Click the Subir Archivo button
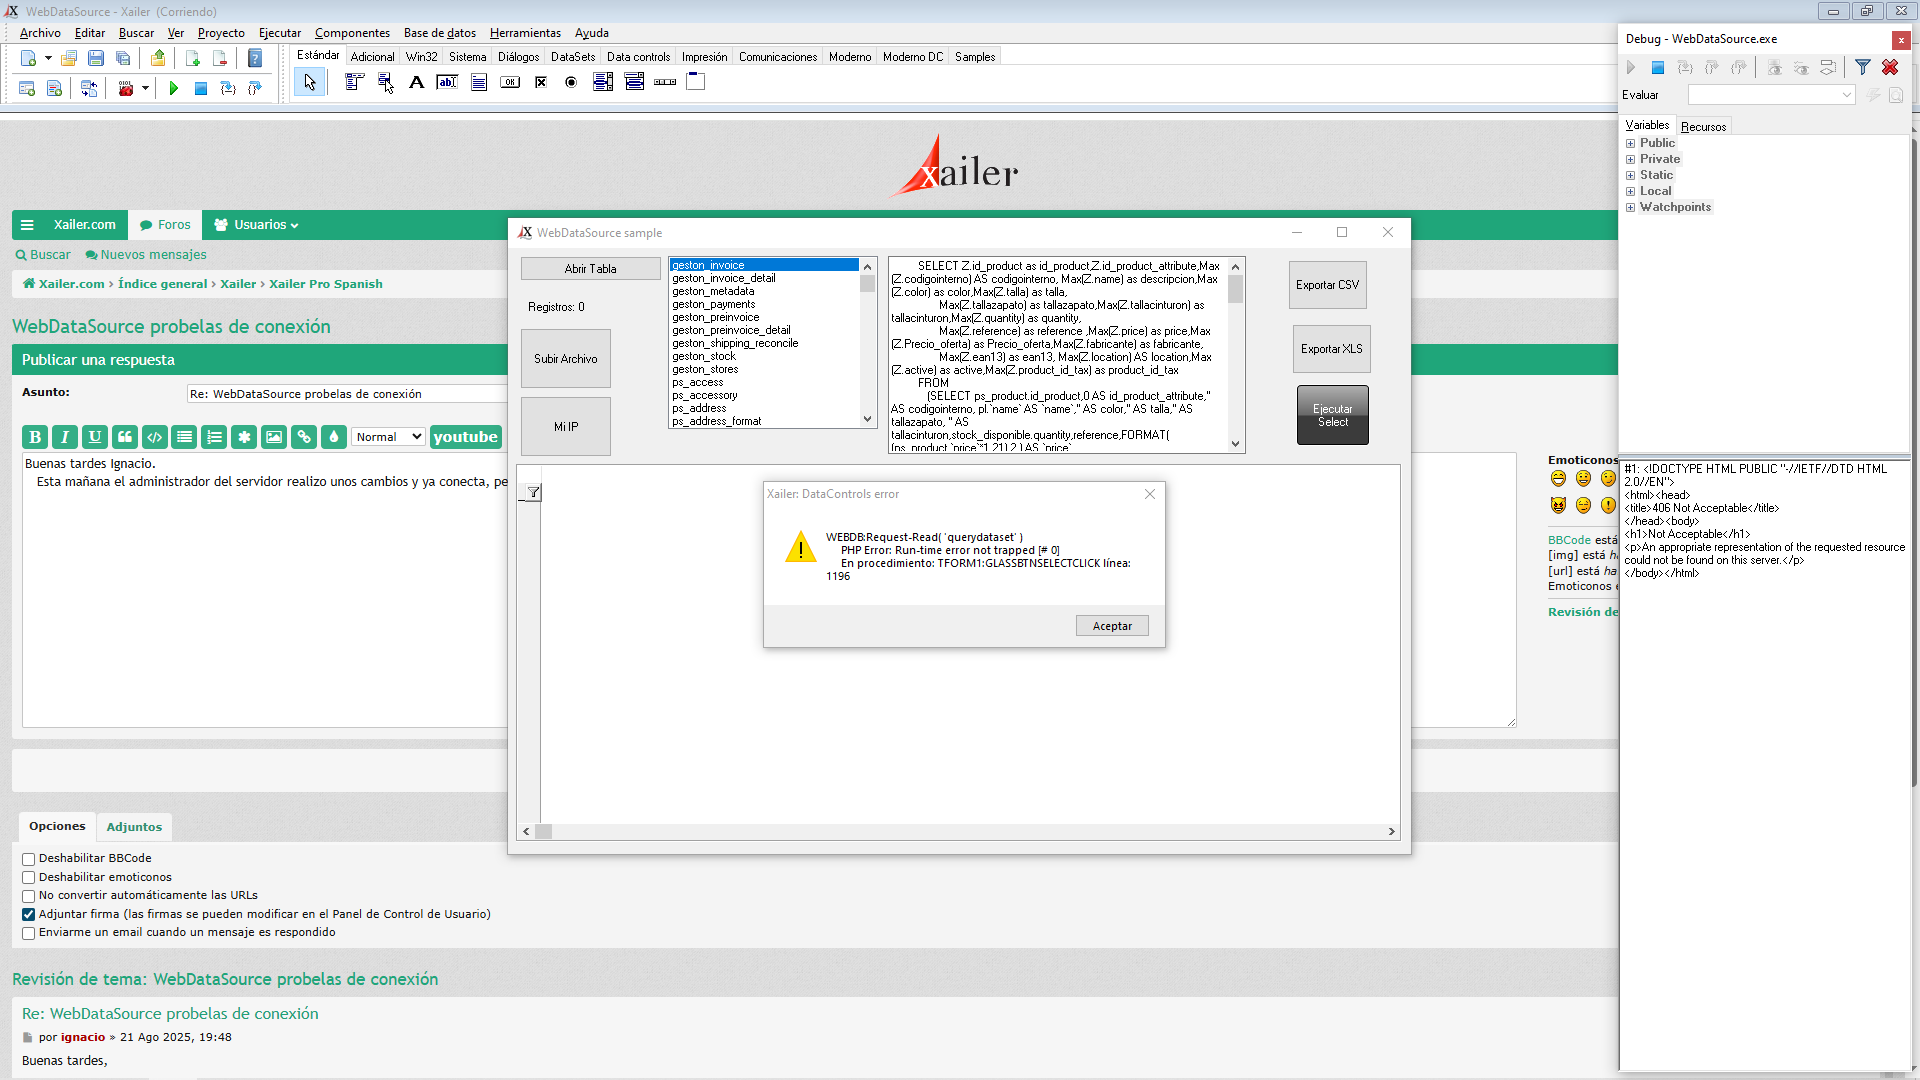Screen dimensions: 1920x1080 coord(565,359)
